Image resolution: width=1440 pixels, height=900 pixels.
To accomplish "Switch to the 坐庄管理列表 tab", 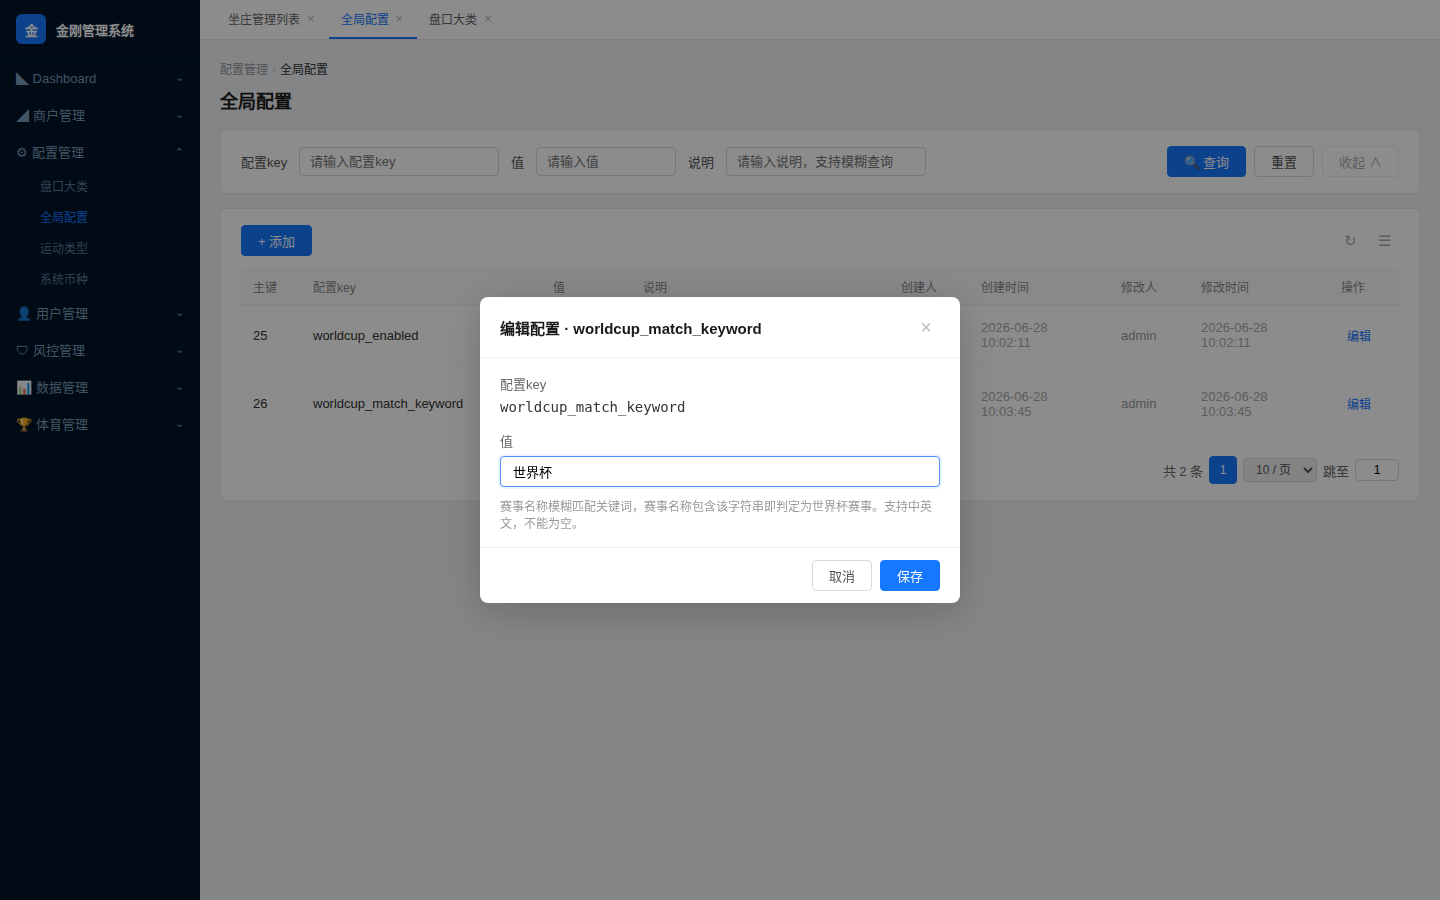I will [x=263, y=19].
